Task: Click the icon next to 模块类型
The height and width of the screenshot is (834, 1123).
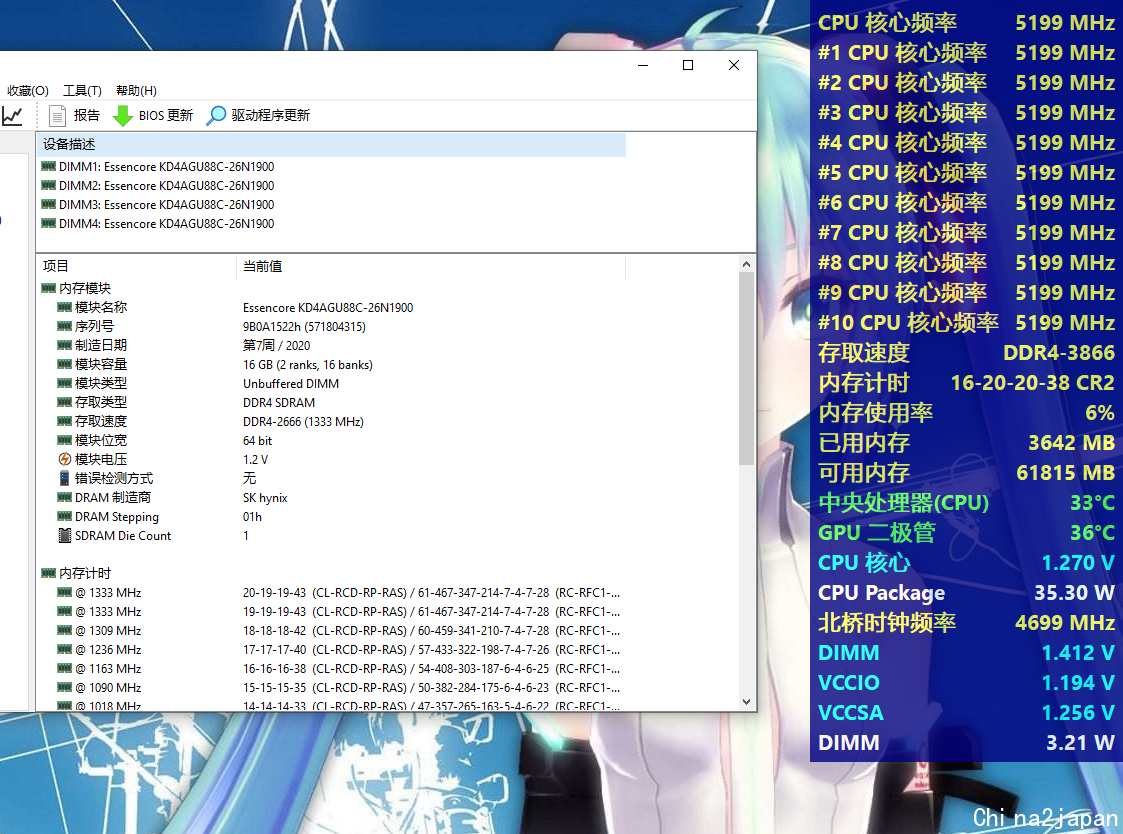Action: tap(64, 383)
